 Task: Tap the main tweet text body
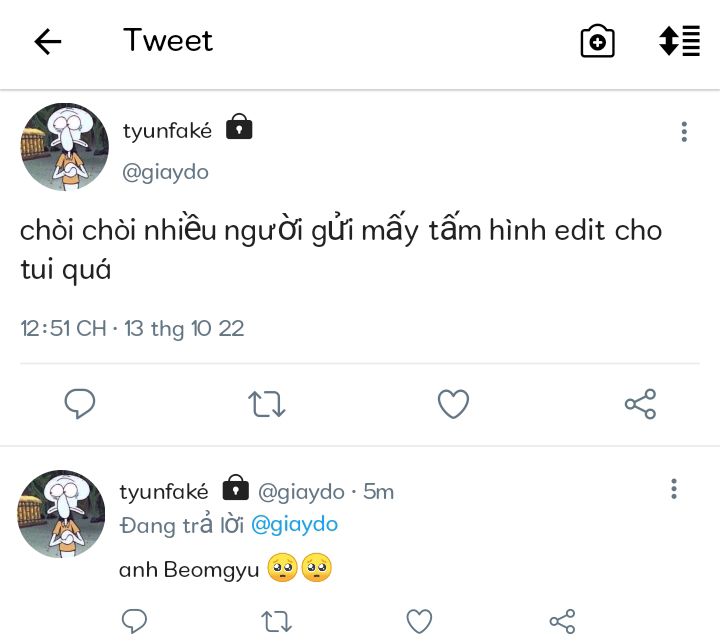click(x=340, y=249)
